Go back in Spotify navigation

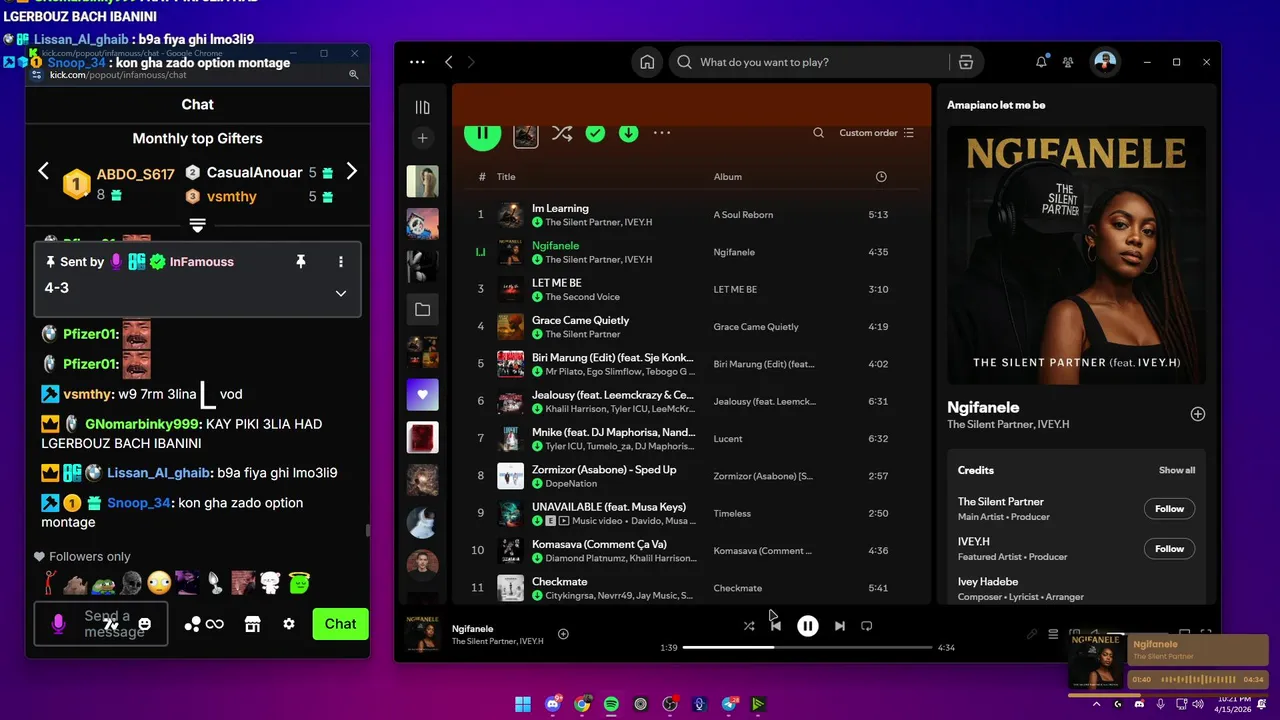[448, 62]
